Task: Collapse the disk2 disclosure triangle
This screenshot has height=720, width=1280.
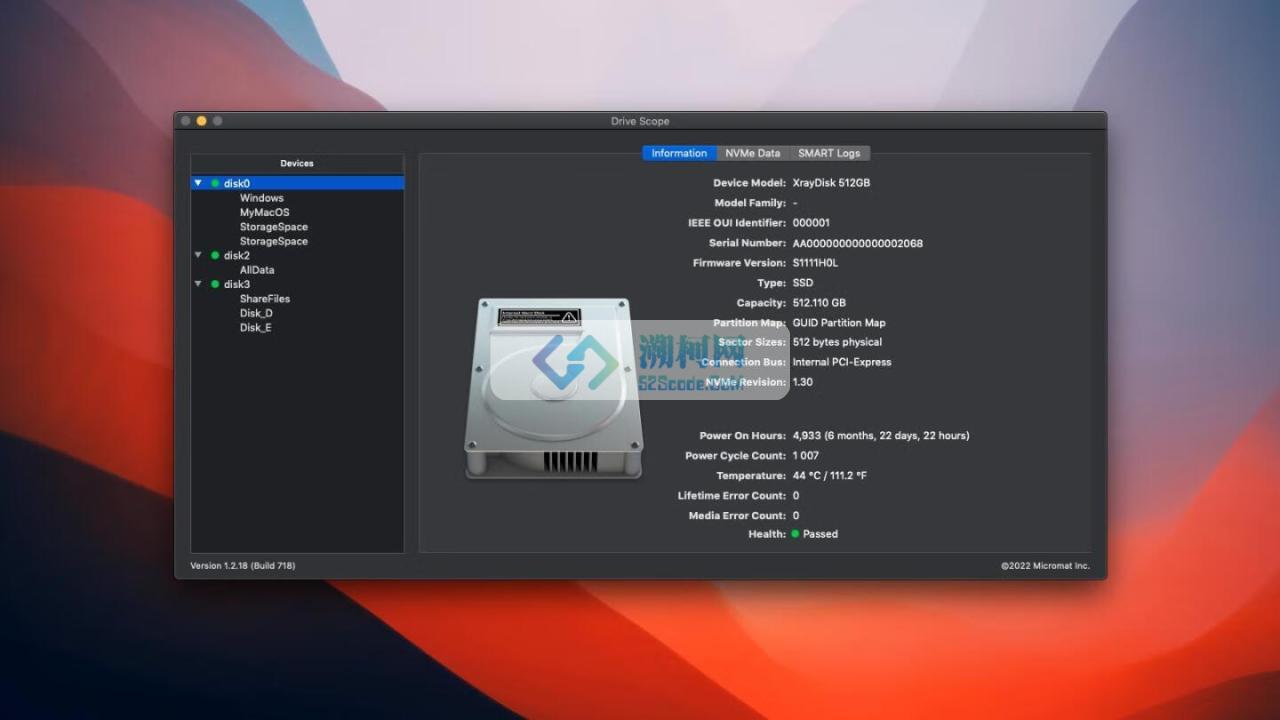Action: pyautogui.click(x=198, y=256)
